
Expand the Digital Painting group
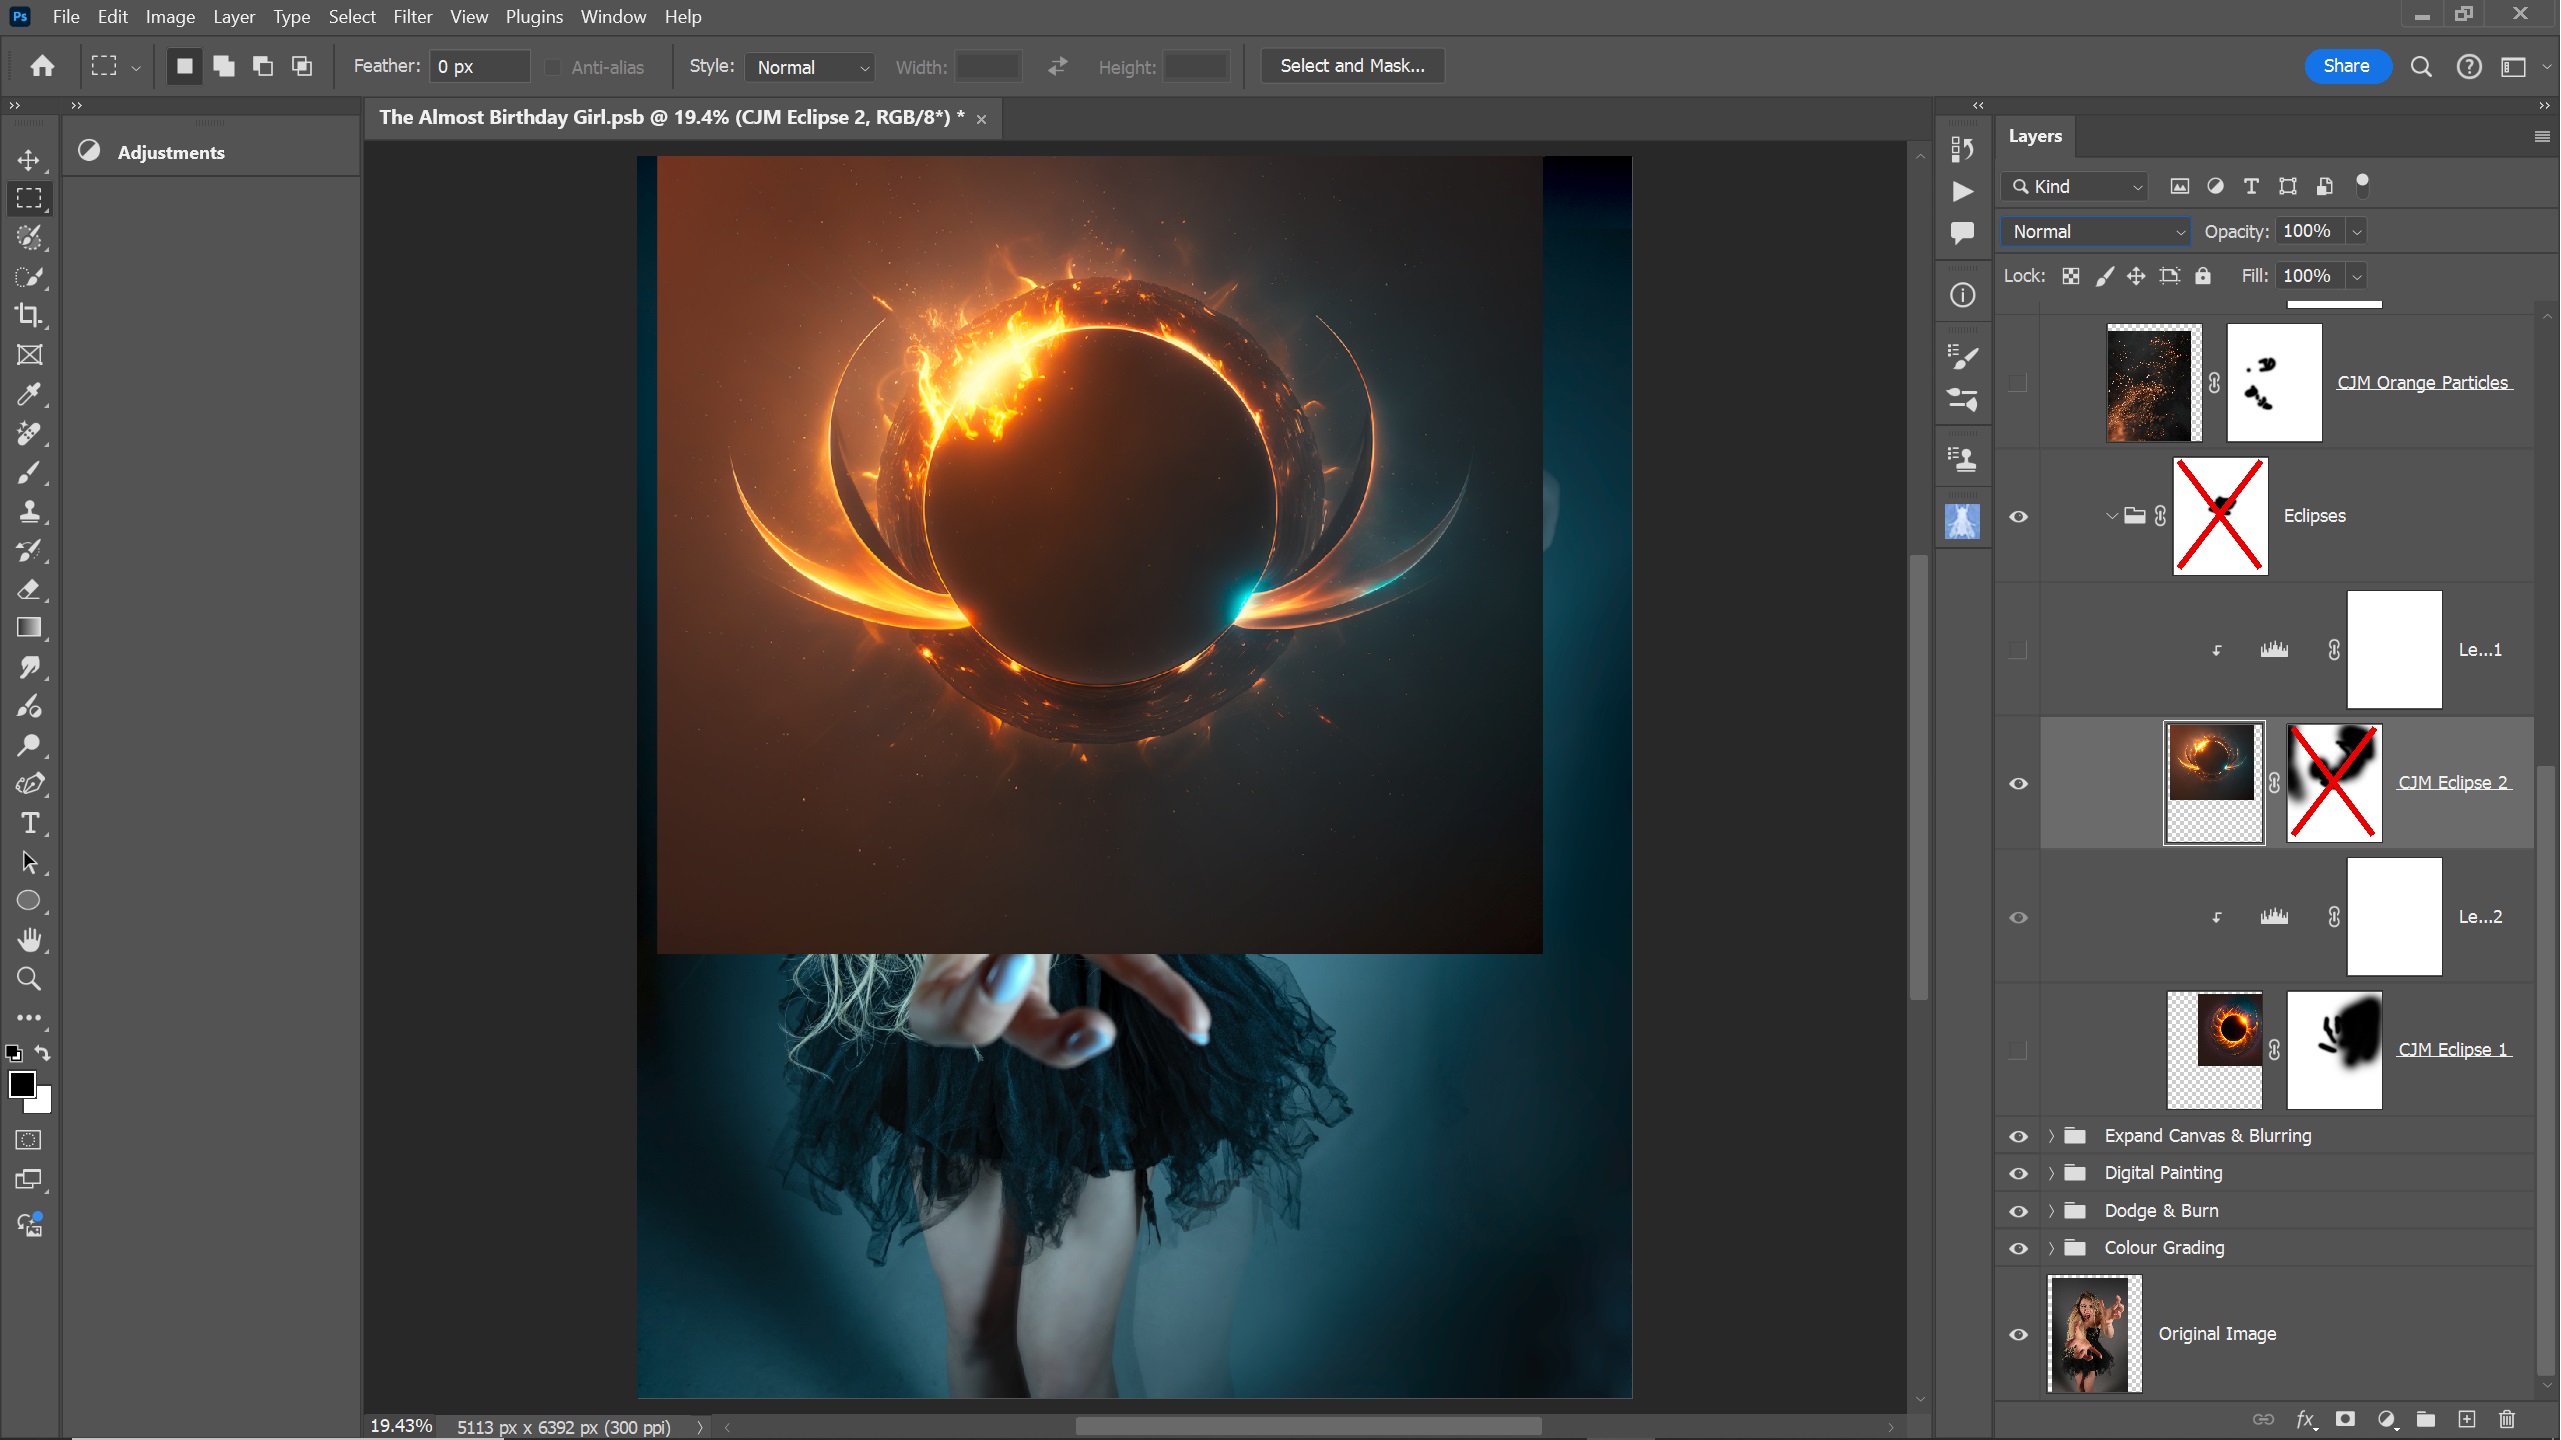(2051, 1173)
